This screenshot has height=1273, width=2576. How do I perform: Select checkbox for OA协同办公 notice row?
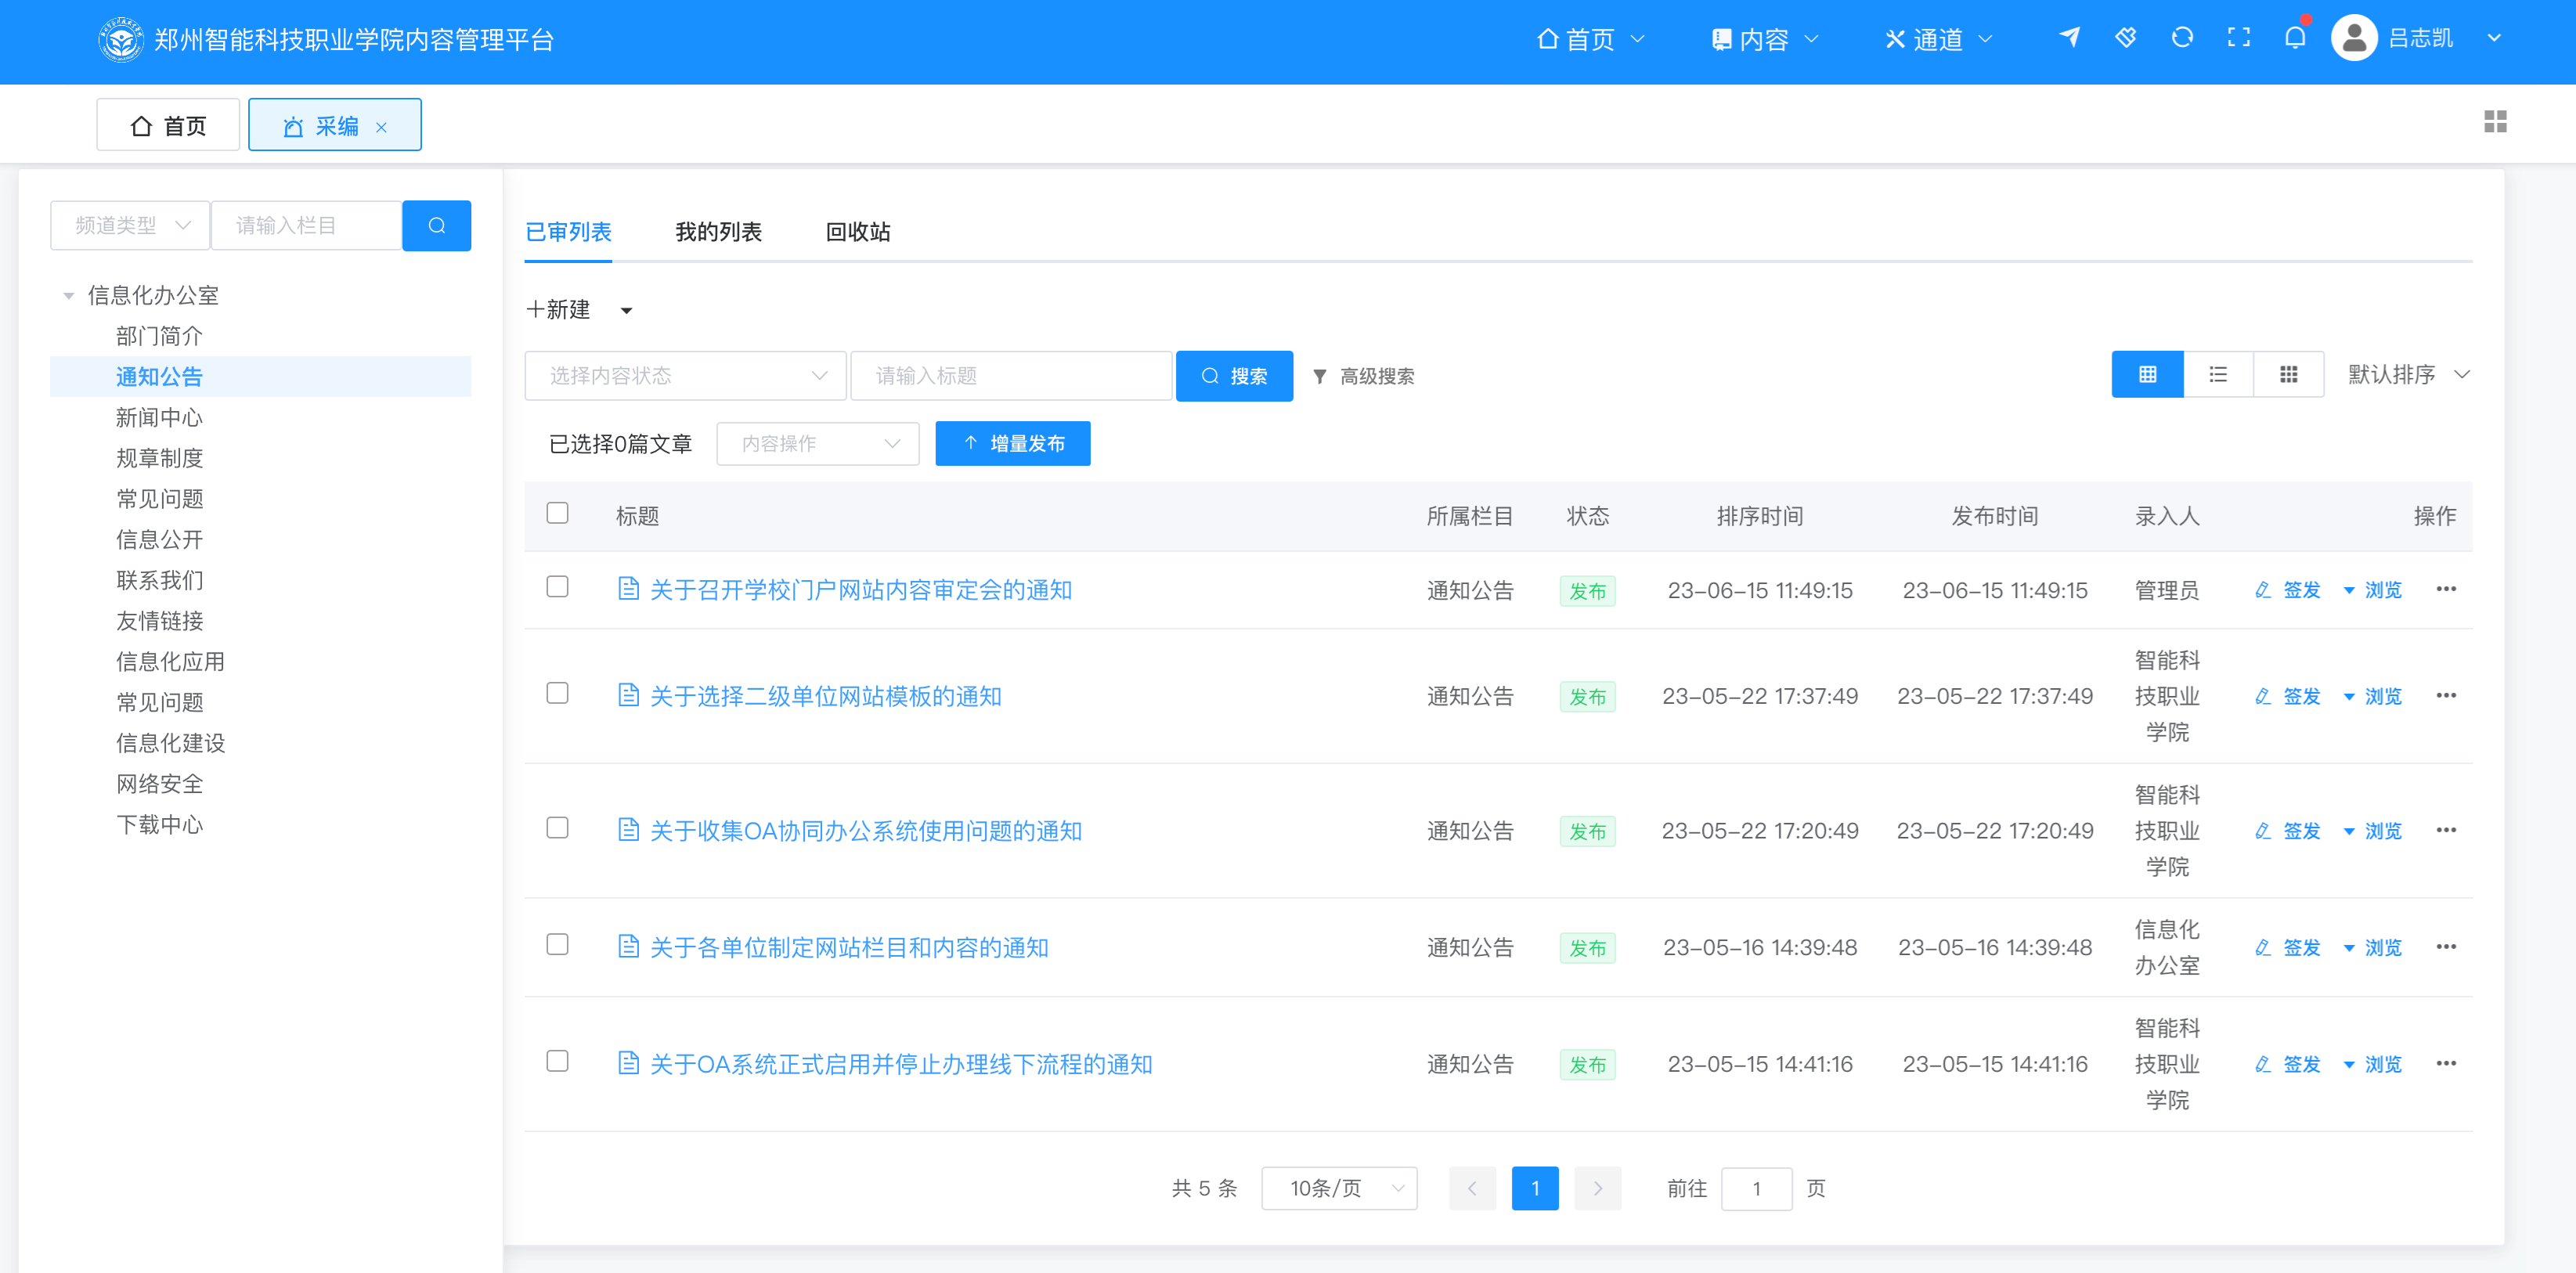click(557, 828)
